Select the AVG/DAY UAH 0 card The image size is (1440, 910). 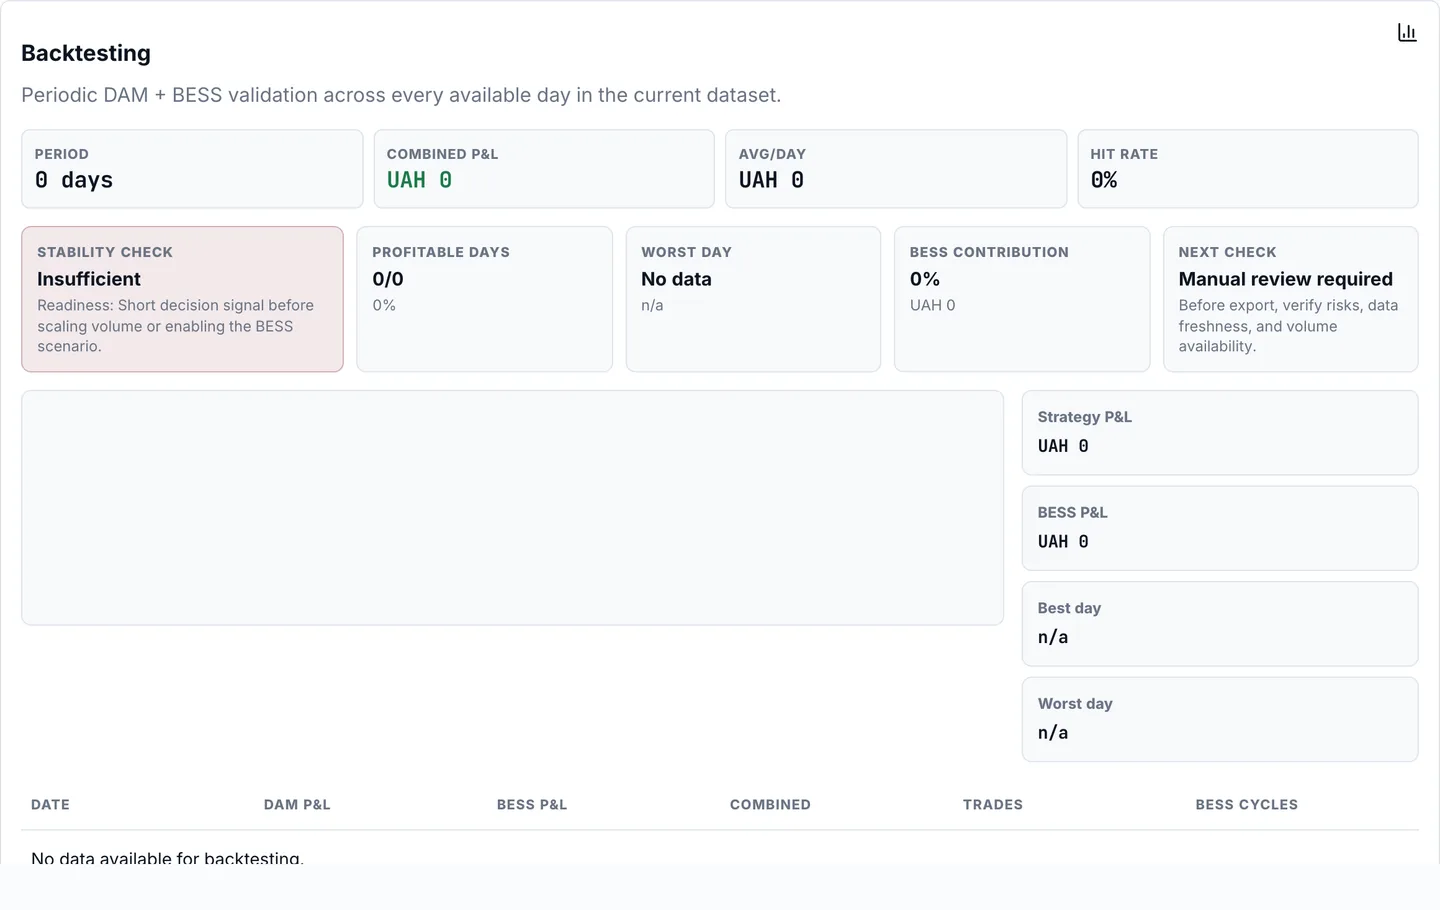(x=896, y=169)
